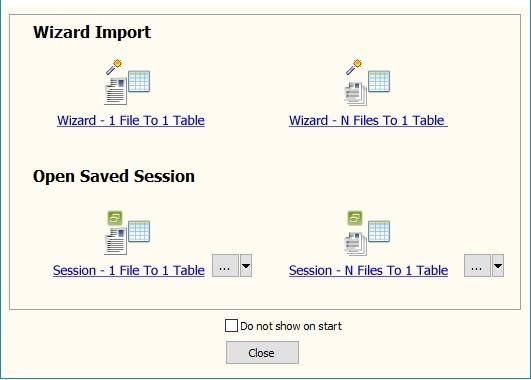Click the Close button
This screenshot has width=531, height=380.
pos(262,353)
